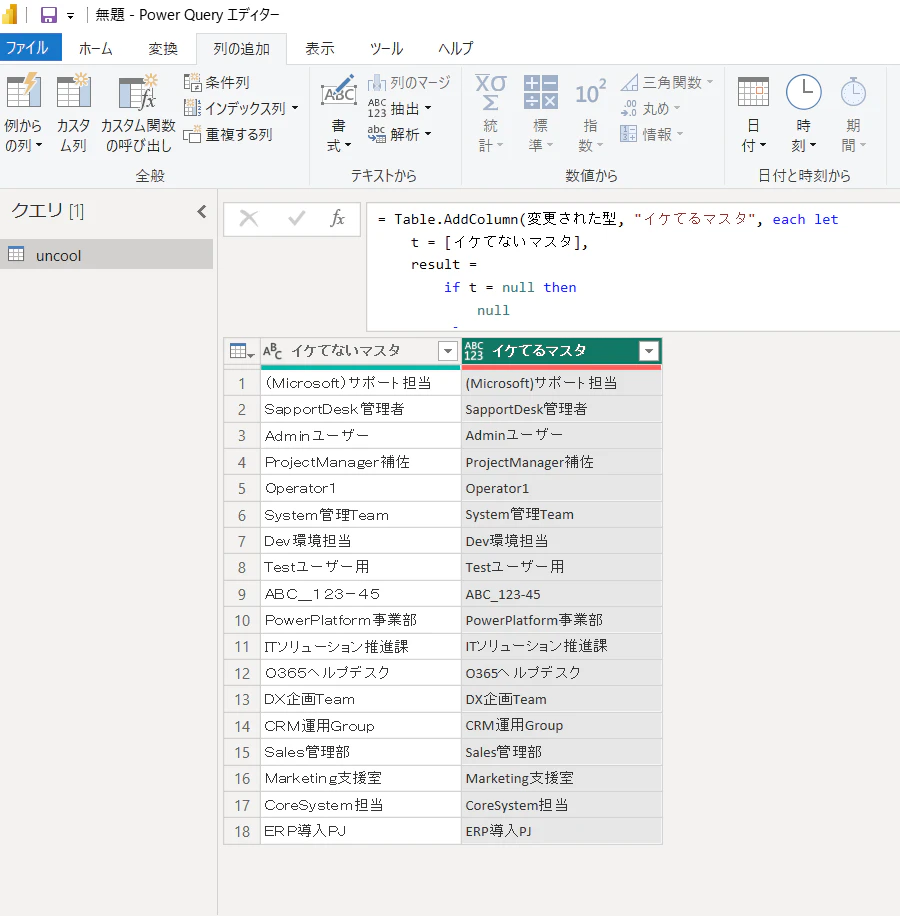Click Dev環境担当 in イケてるマスタ column

coord(561,541)
